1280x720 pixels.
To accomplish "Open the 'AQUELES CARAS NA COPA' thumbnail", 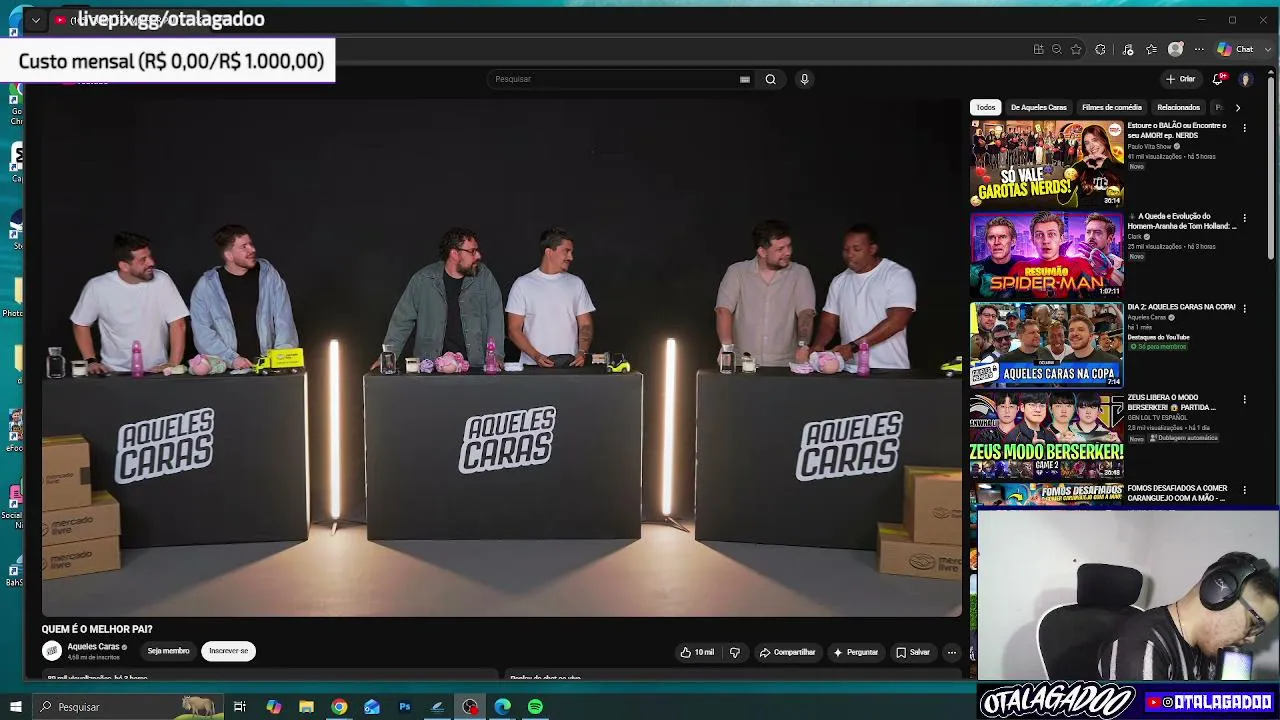I will [1047, 345].
